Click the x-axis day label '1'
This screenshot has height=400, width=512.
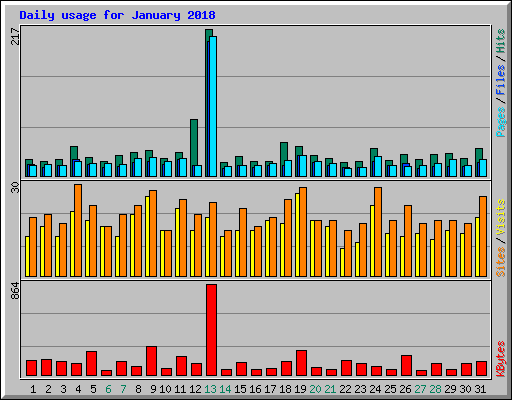point(33,389)
